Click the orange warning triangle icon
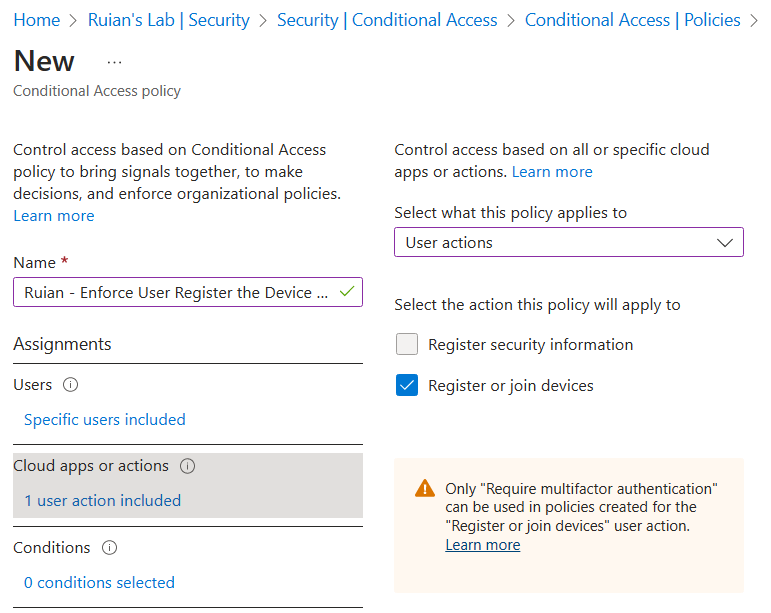This screenshot has height=613, width=771. tap(425, 489)
